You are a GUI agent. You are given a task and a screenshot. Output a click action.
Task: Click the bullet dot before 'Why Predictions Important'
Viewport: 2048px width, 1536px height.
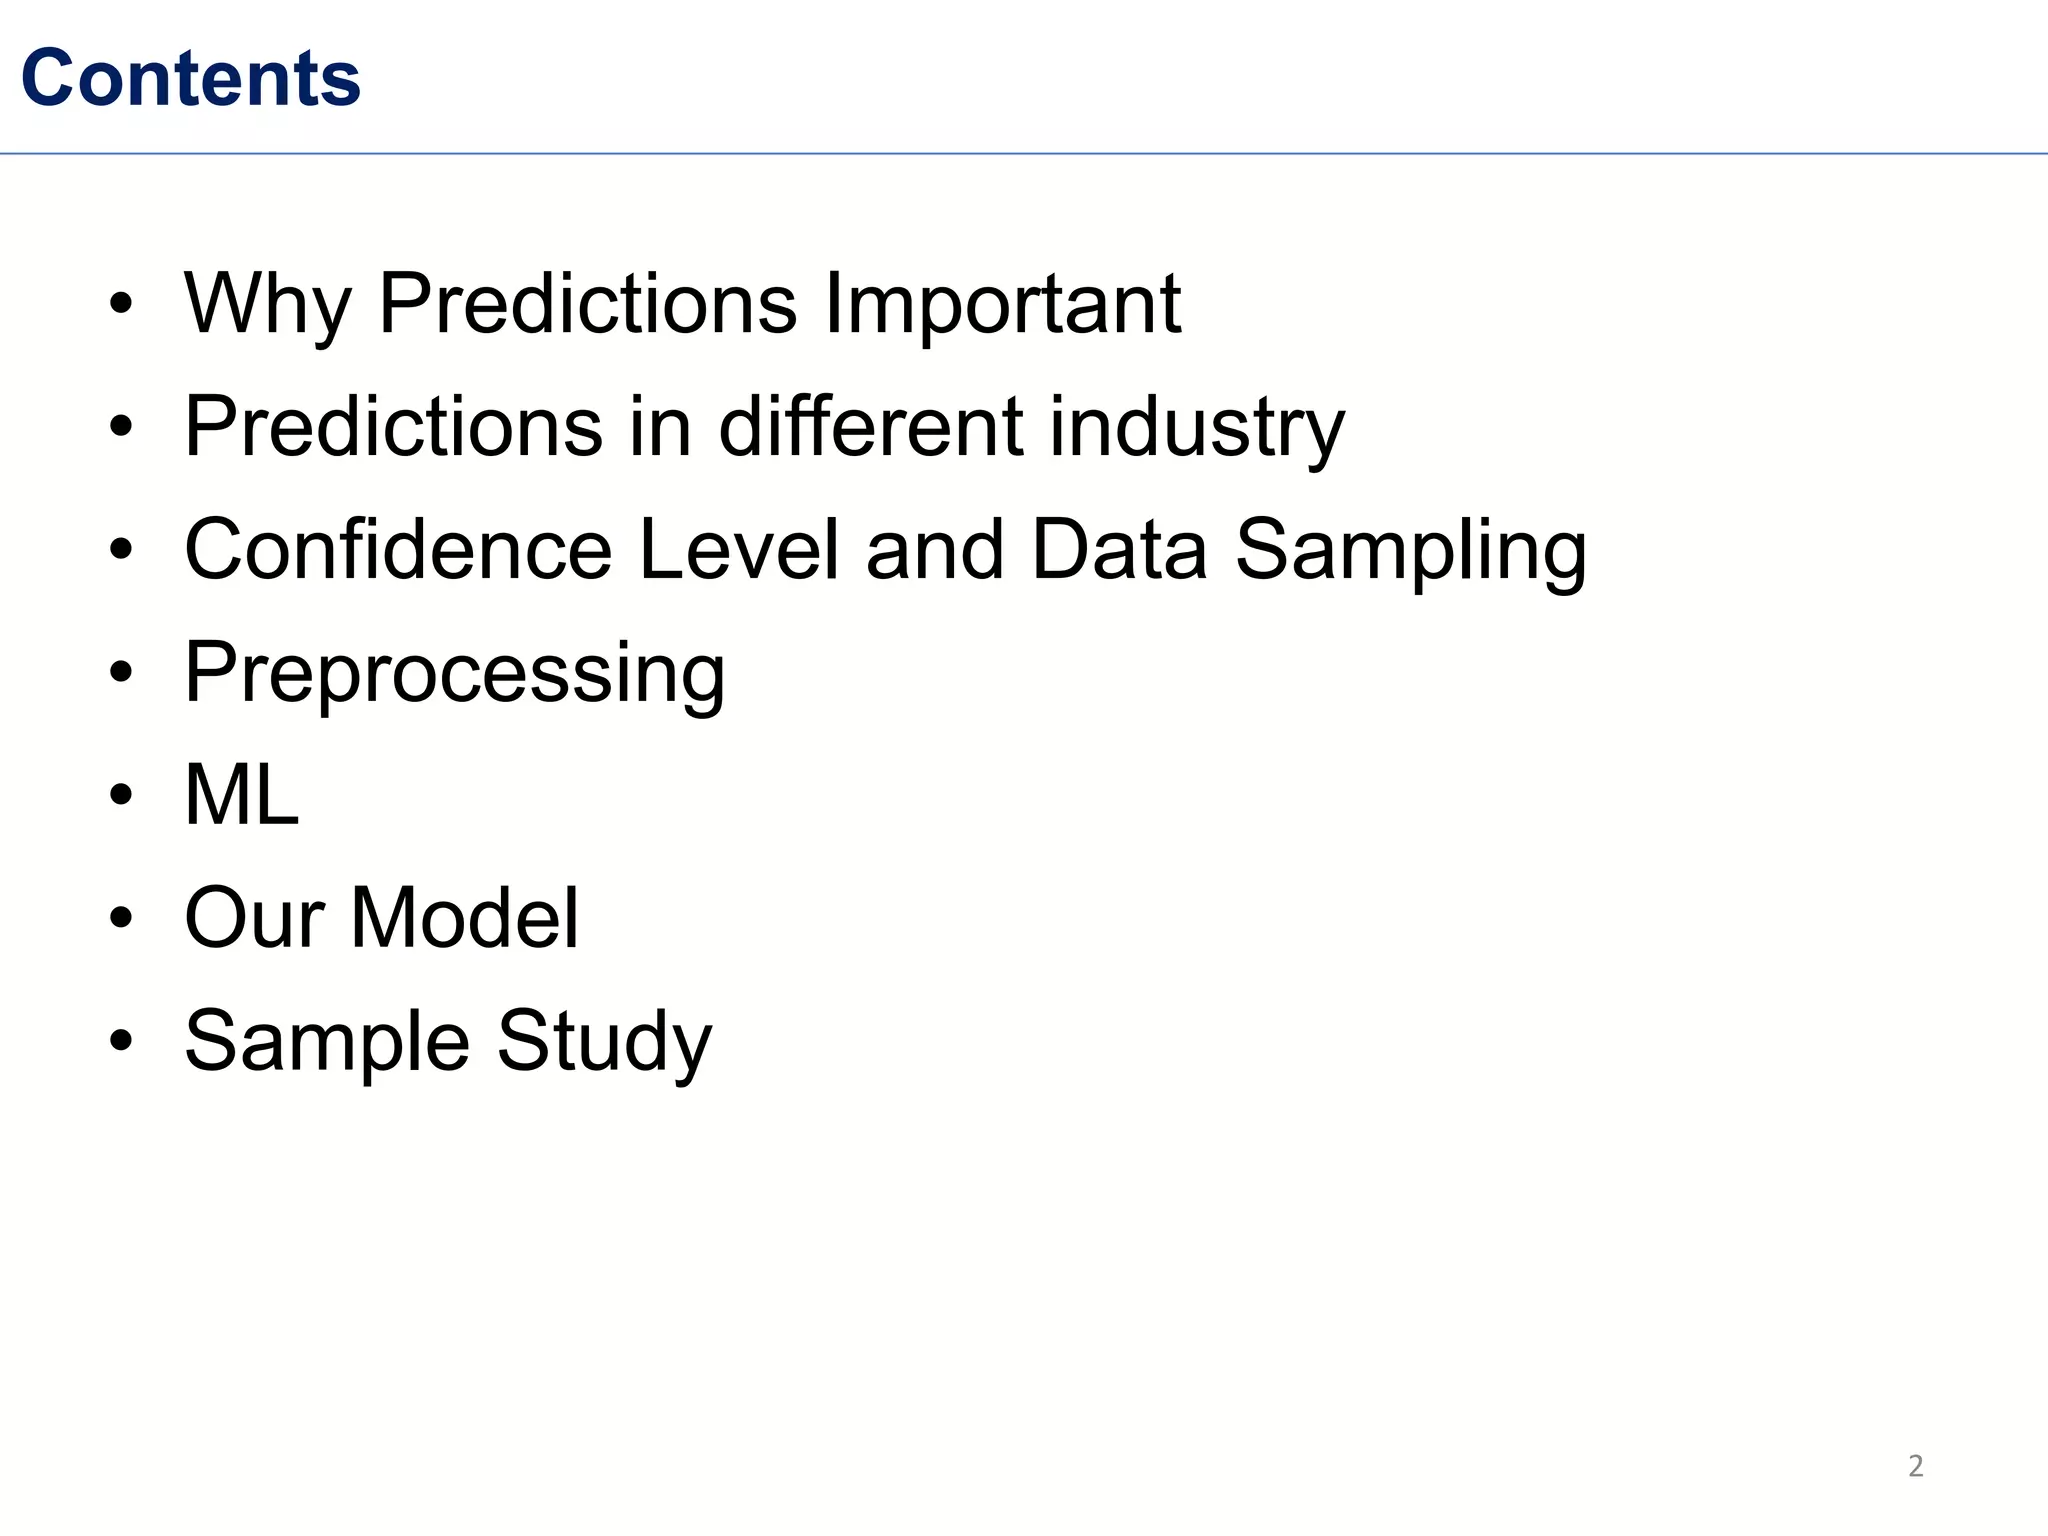pos(121,303)
